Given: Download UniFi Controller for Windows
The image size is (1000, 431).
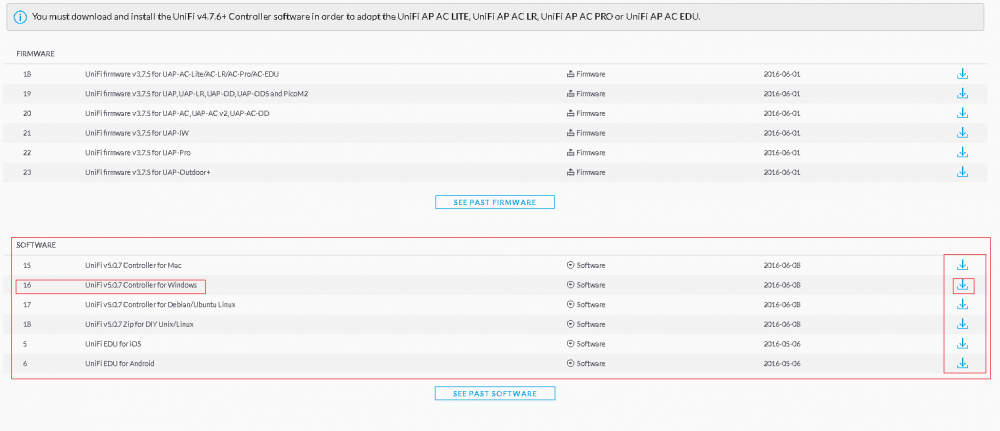Looking at the screenshot, I should [962, 285].
